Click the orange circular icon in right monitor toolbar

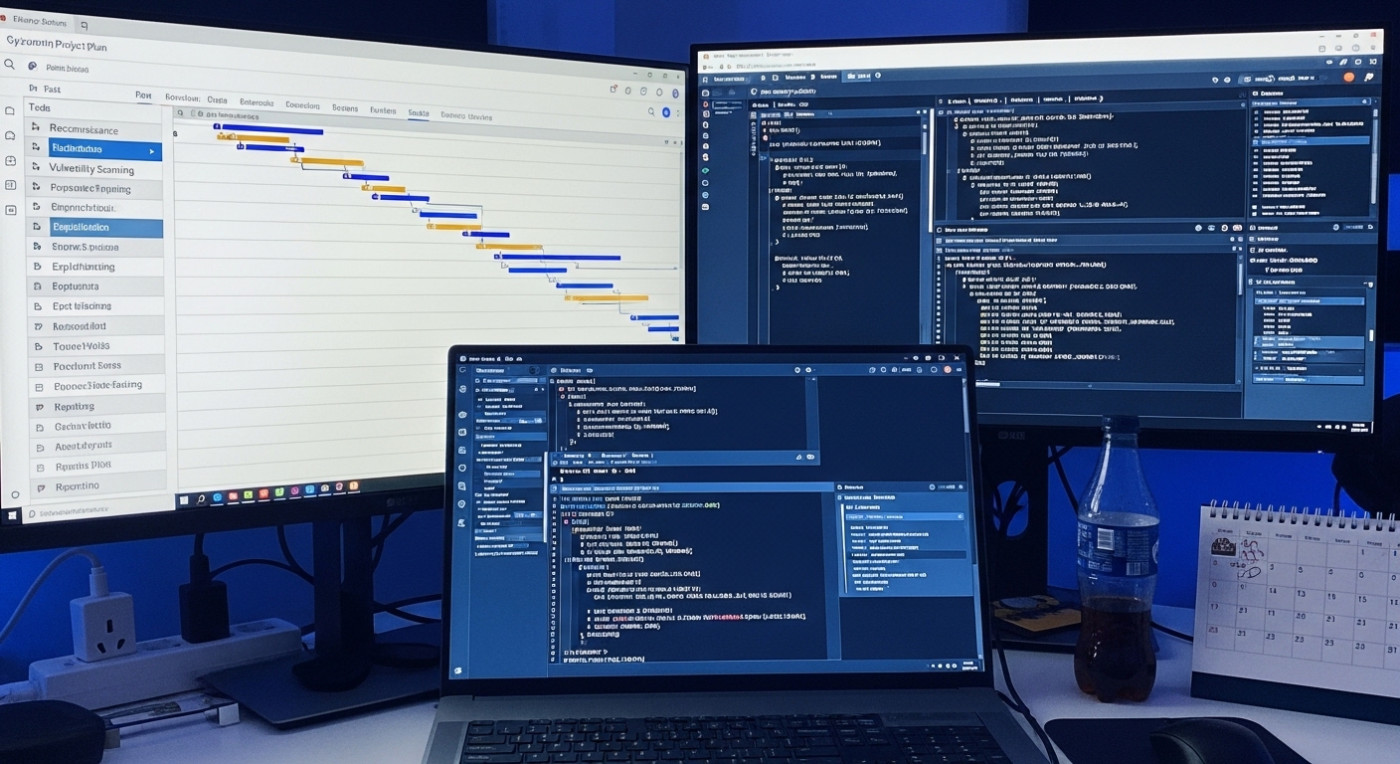1348,77
